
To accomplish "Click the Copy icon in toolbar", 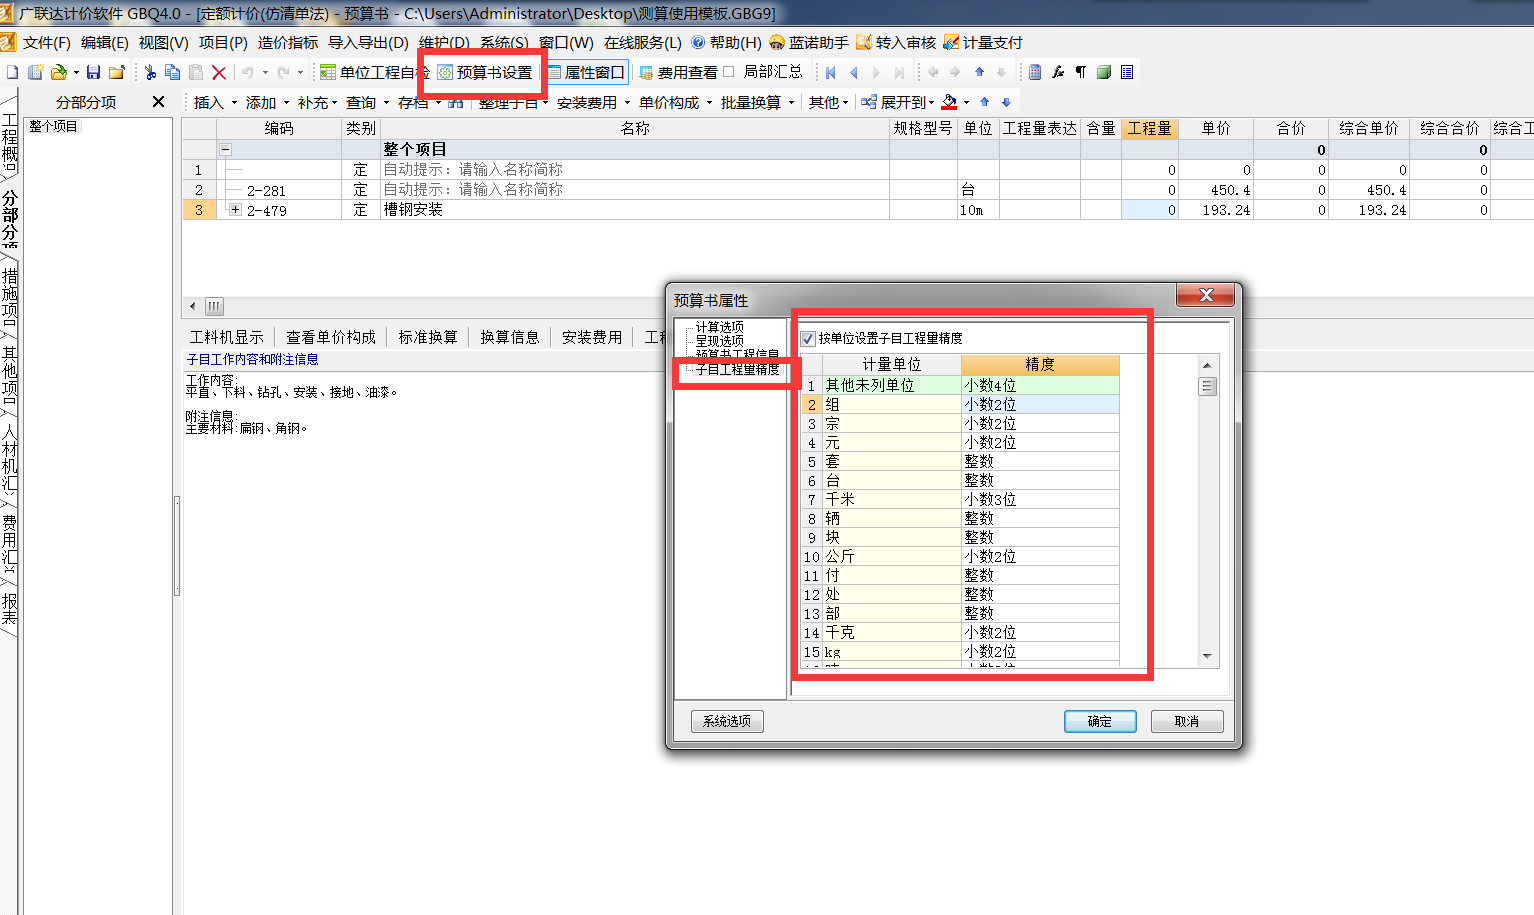I will pyautogui.click(x=172, y=72).
